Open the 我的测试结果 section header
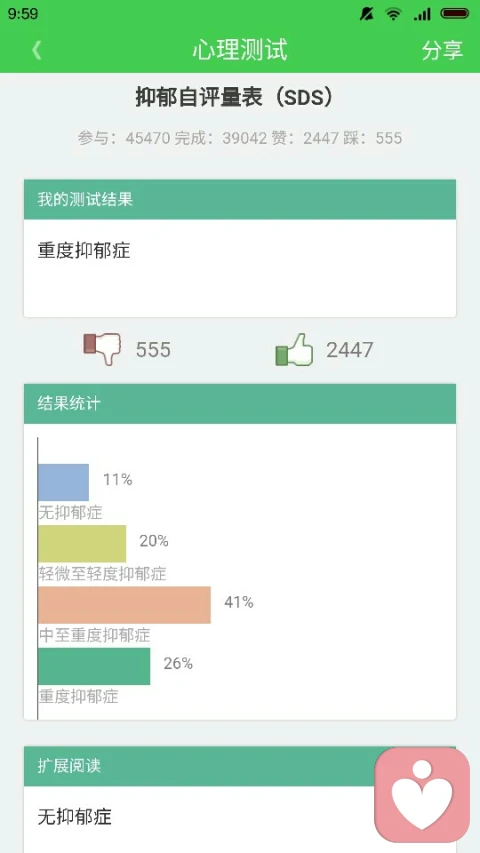 click(x=239, y=199)
